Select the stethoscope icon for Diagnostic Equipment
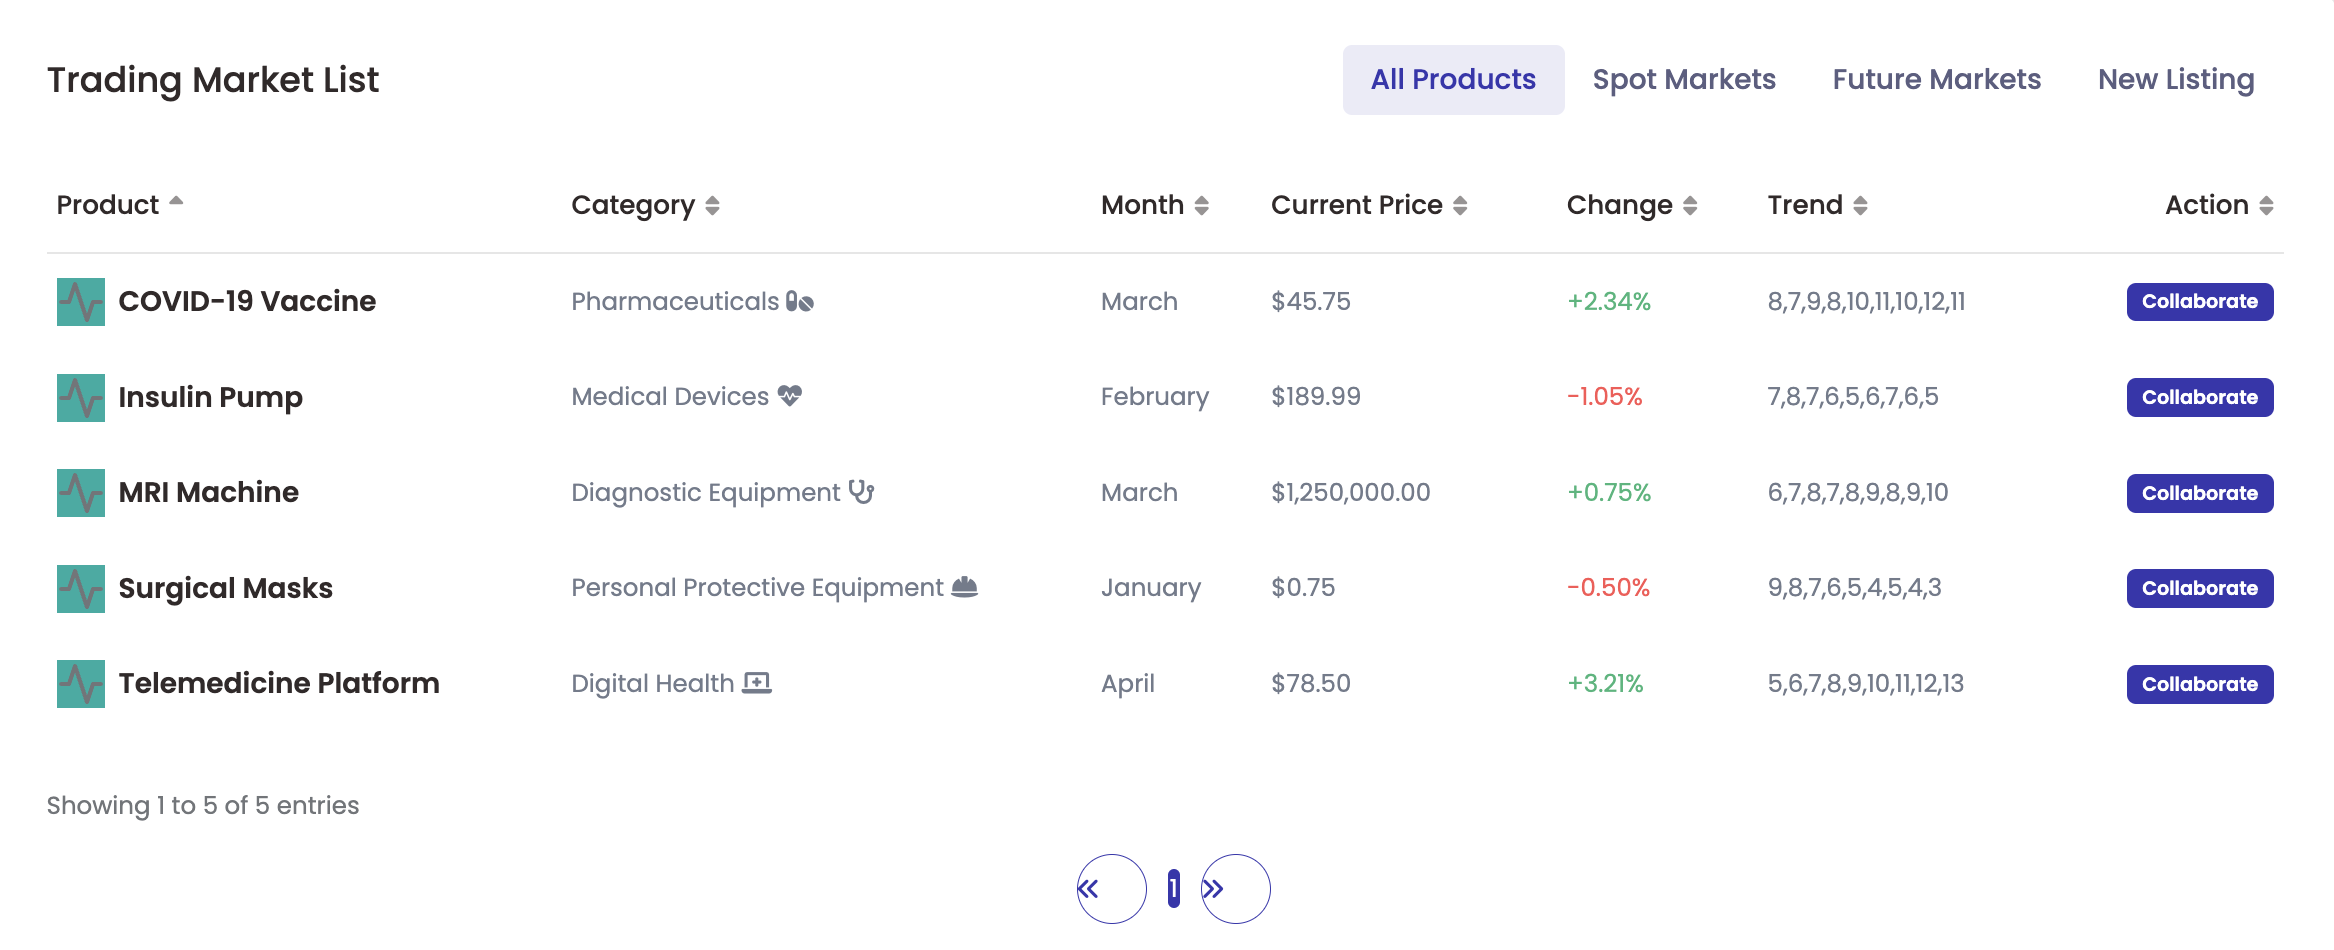Screen dimensions: 2334x950 point(862,492)
